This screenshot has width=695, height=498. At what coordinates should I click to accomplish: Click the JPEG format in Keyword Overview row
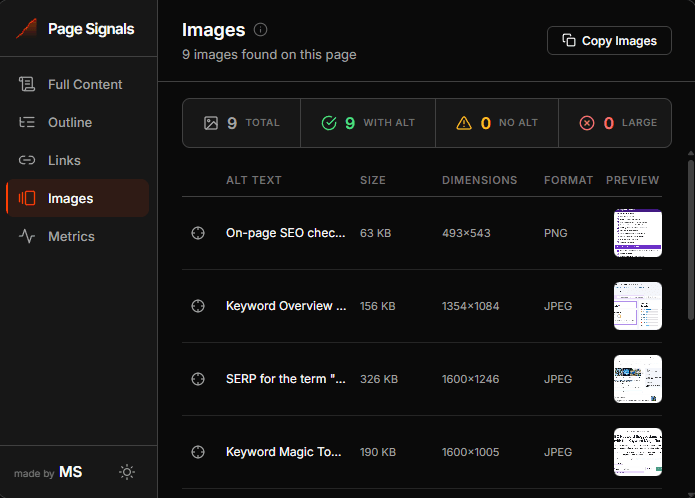558,306
